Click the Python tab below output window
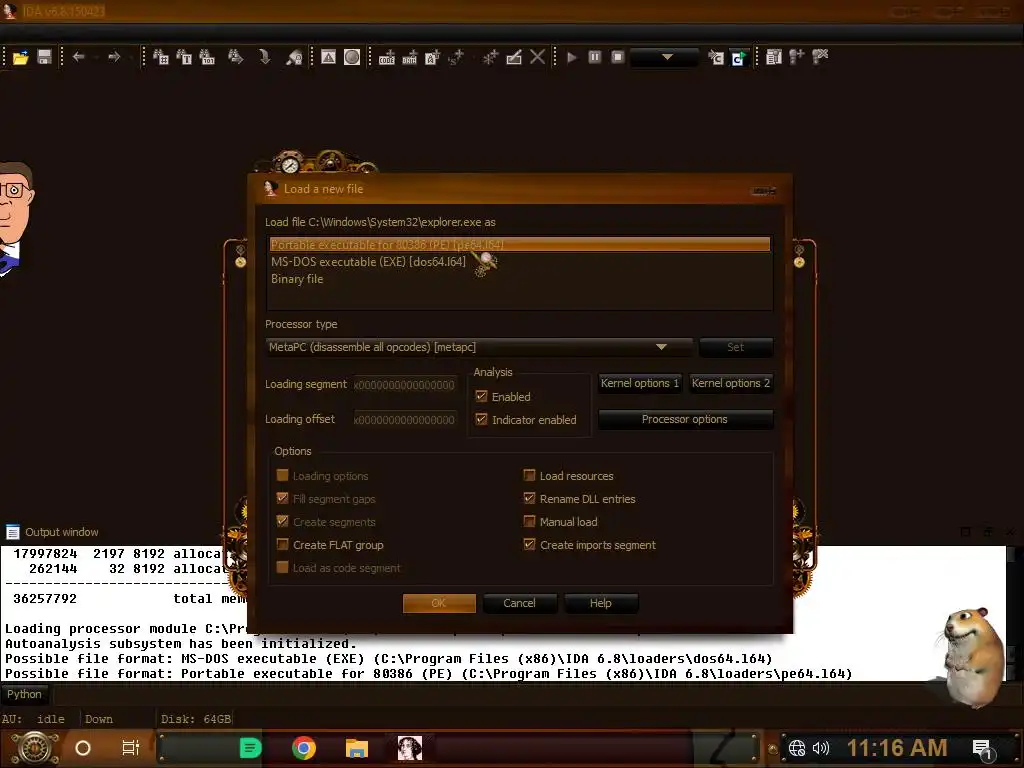1024x768 pixels. point(24,694)
